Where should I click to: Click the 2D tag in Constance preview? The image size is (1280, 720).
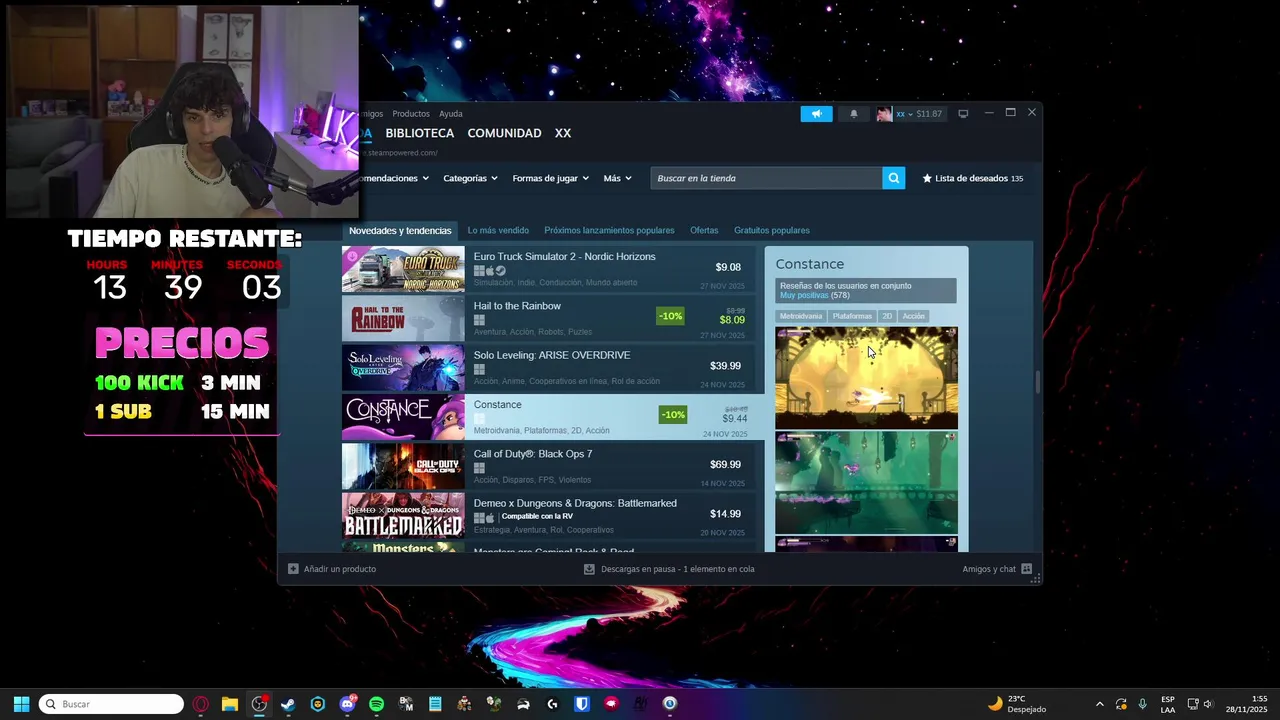887,316
